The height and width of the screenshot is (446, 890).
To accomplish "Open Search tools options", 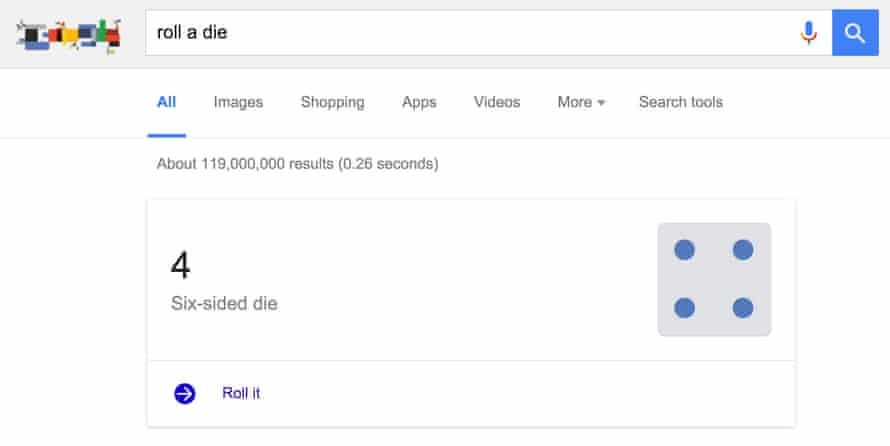I will click(x=680, y=102).
